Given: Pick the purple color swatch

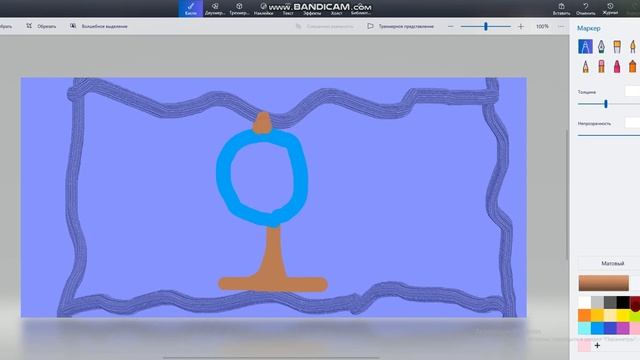Looking at the screenshot, I should (623, 328).
